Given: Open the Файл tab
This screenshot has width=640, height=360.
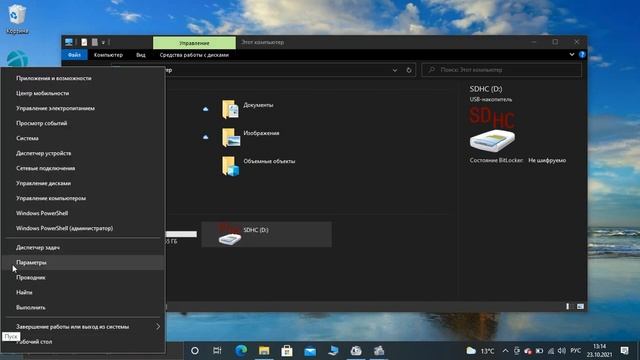Looking at the screenshot, I should (74, 55).
